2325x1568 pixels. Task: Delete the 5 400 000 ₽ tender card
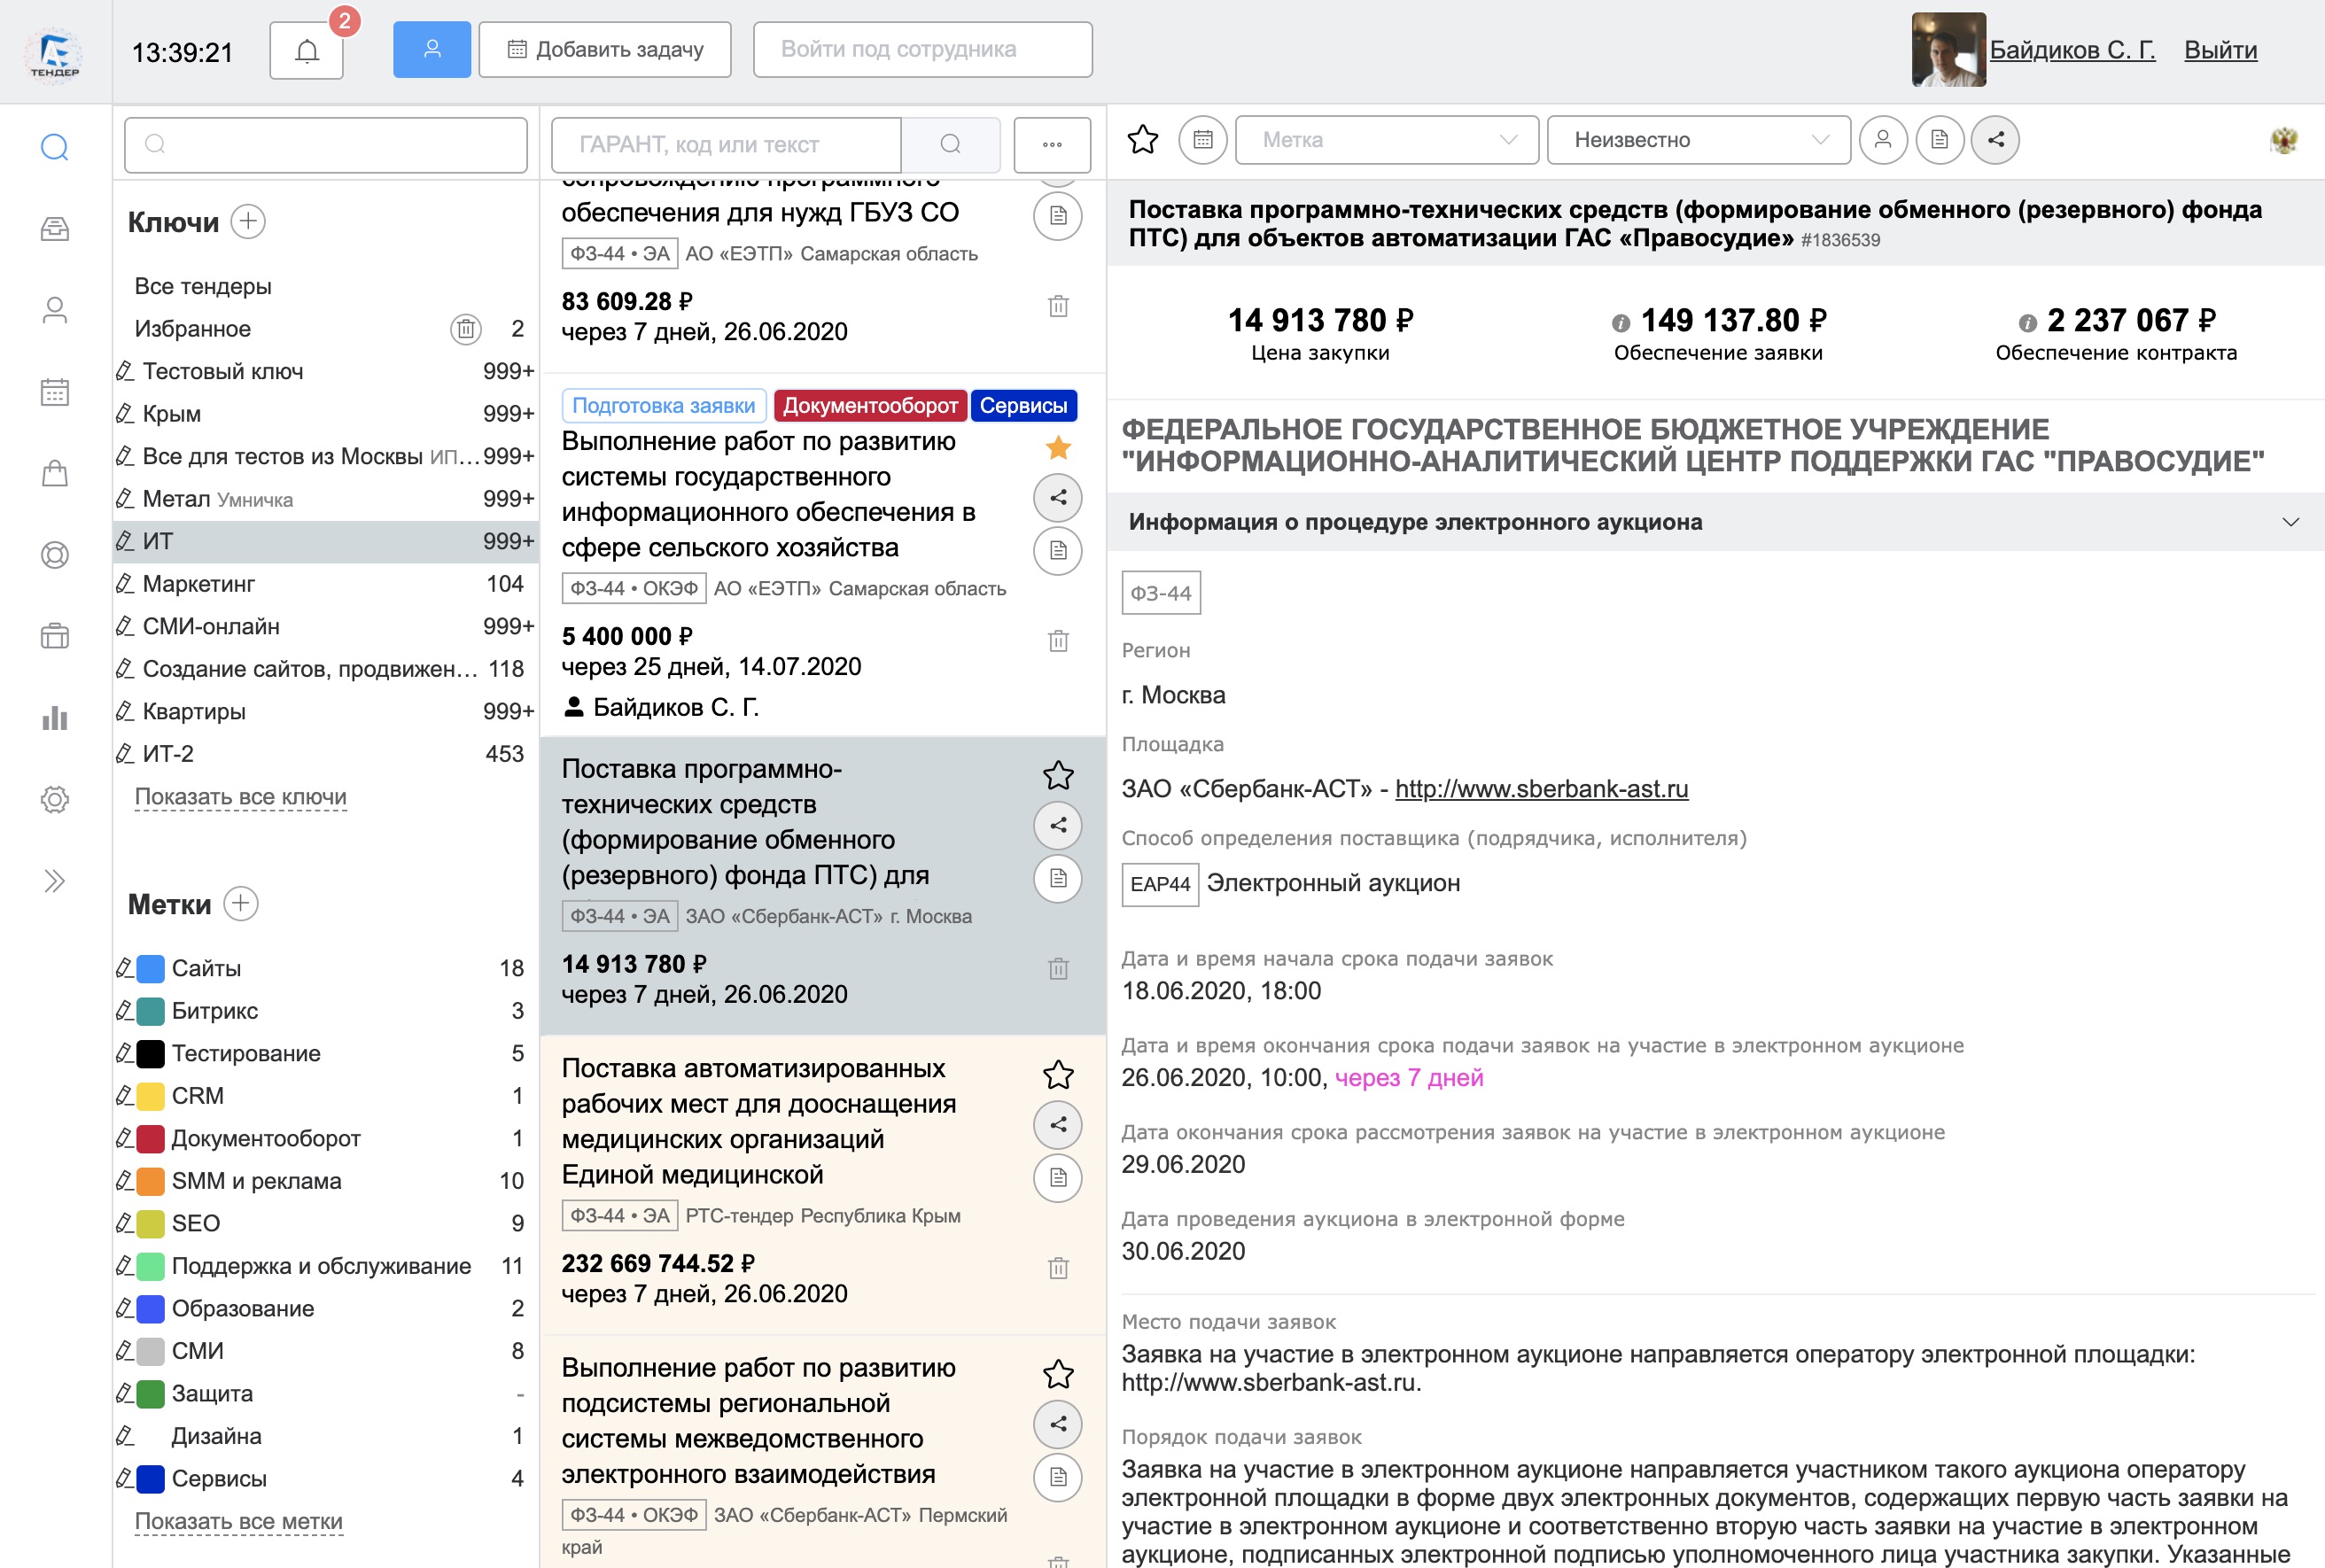pyautogui.click(x=1058, y=641)
